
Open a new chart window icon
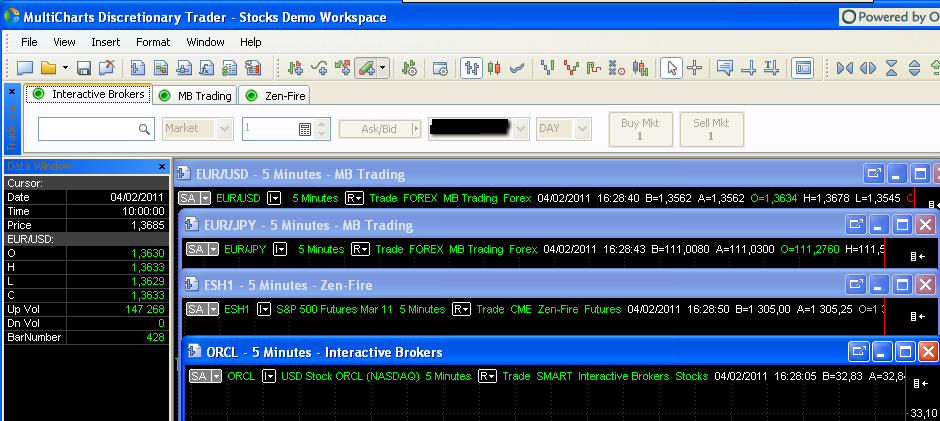coord(138,68)
